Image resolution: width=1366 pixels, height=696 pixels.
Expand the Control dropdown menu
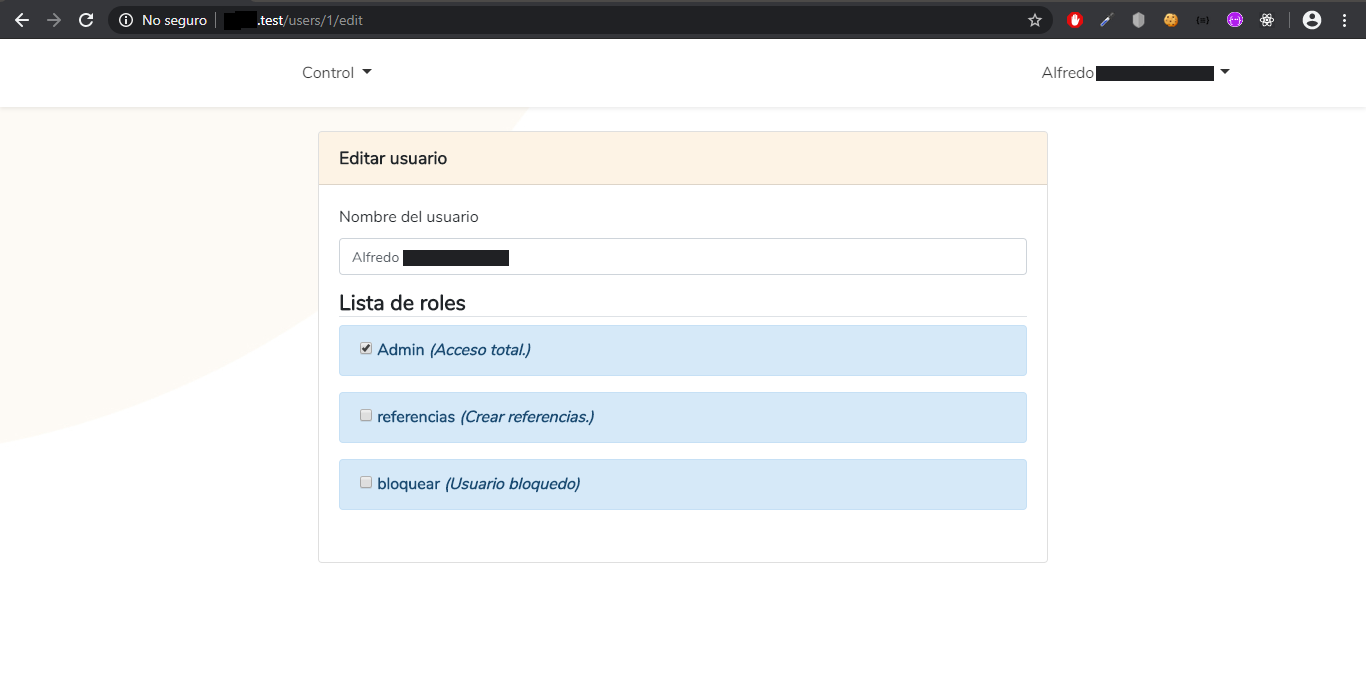tap(337, 73)
